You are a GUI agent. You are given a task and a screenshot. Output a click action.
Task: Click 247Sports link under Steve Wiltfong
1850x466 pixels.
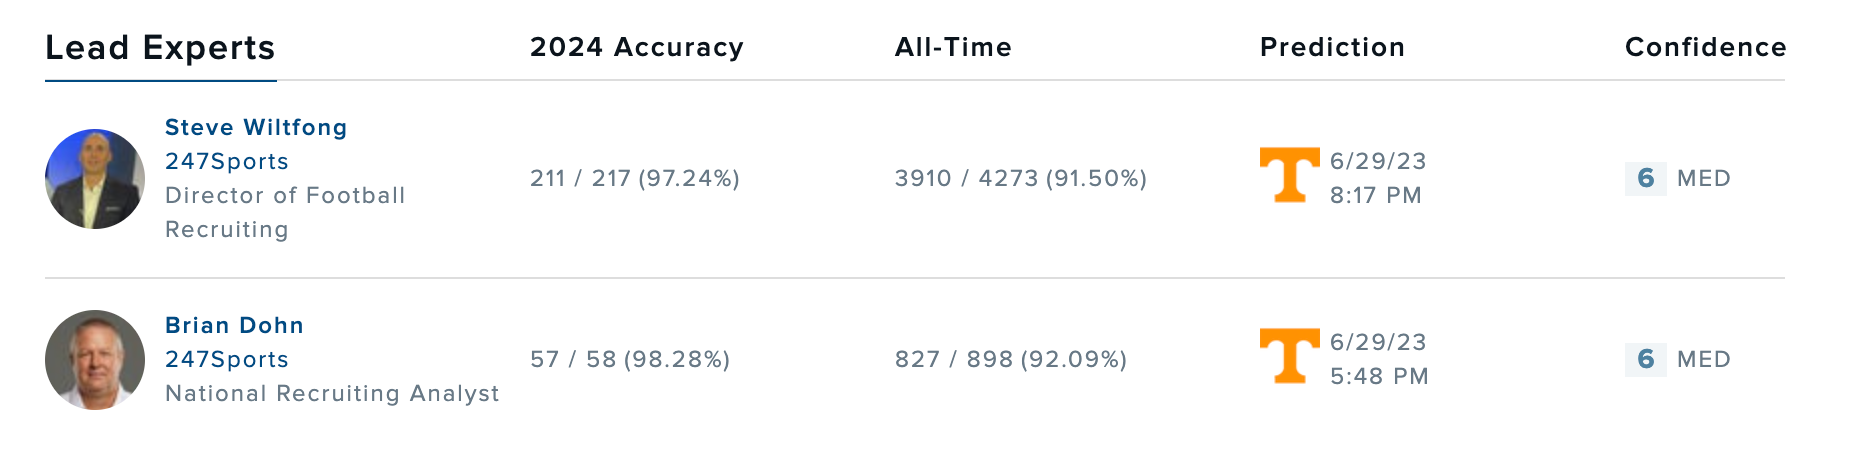tap(227, 162)
